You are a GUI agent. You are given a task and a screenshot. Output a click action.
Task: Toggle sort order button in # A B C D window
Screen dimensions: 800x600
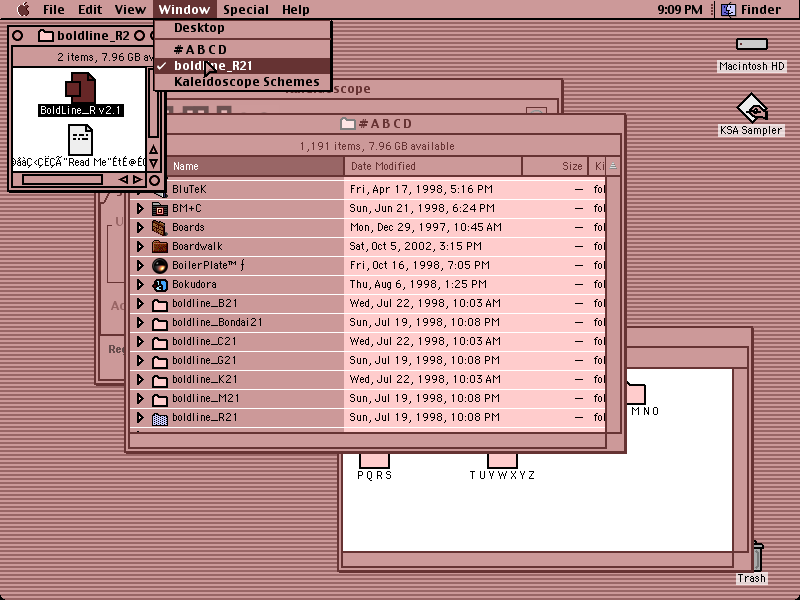(x=613, y=166)
